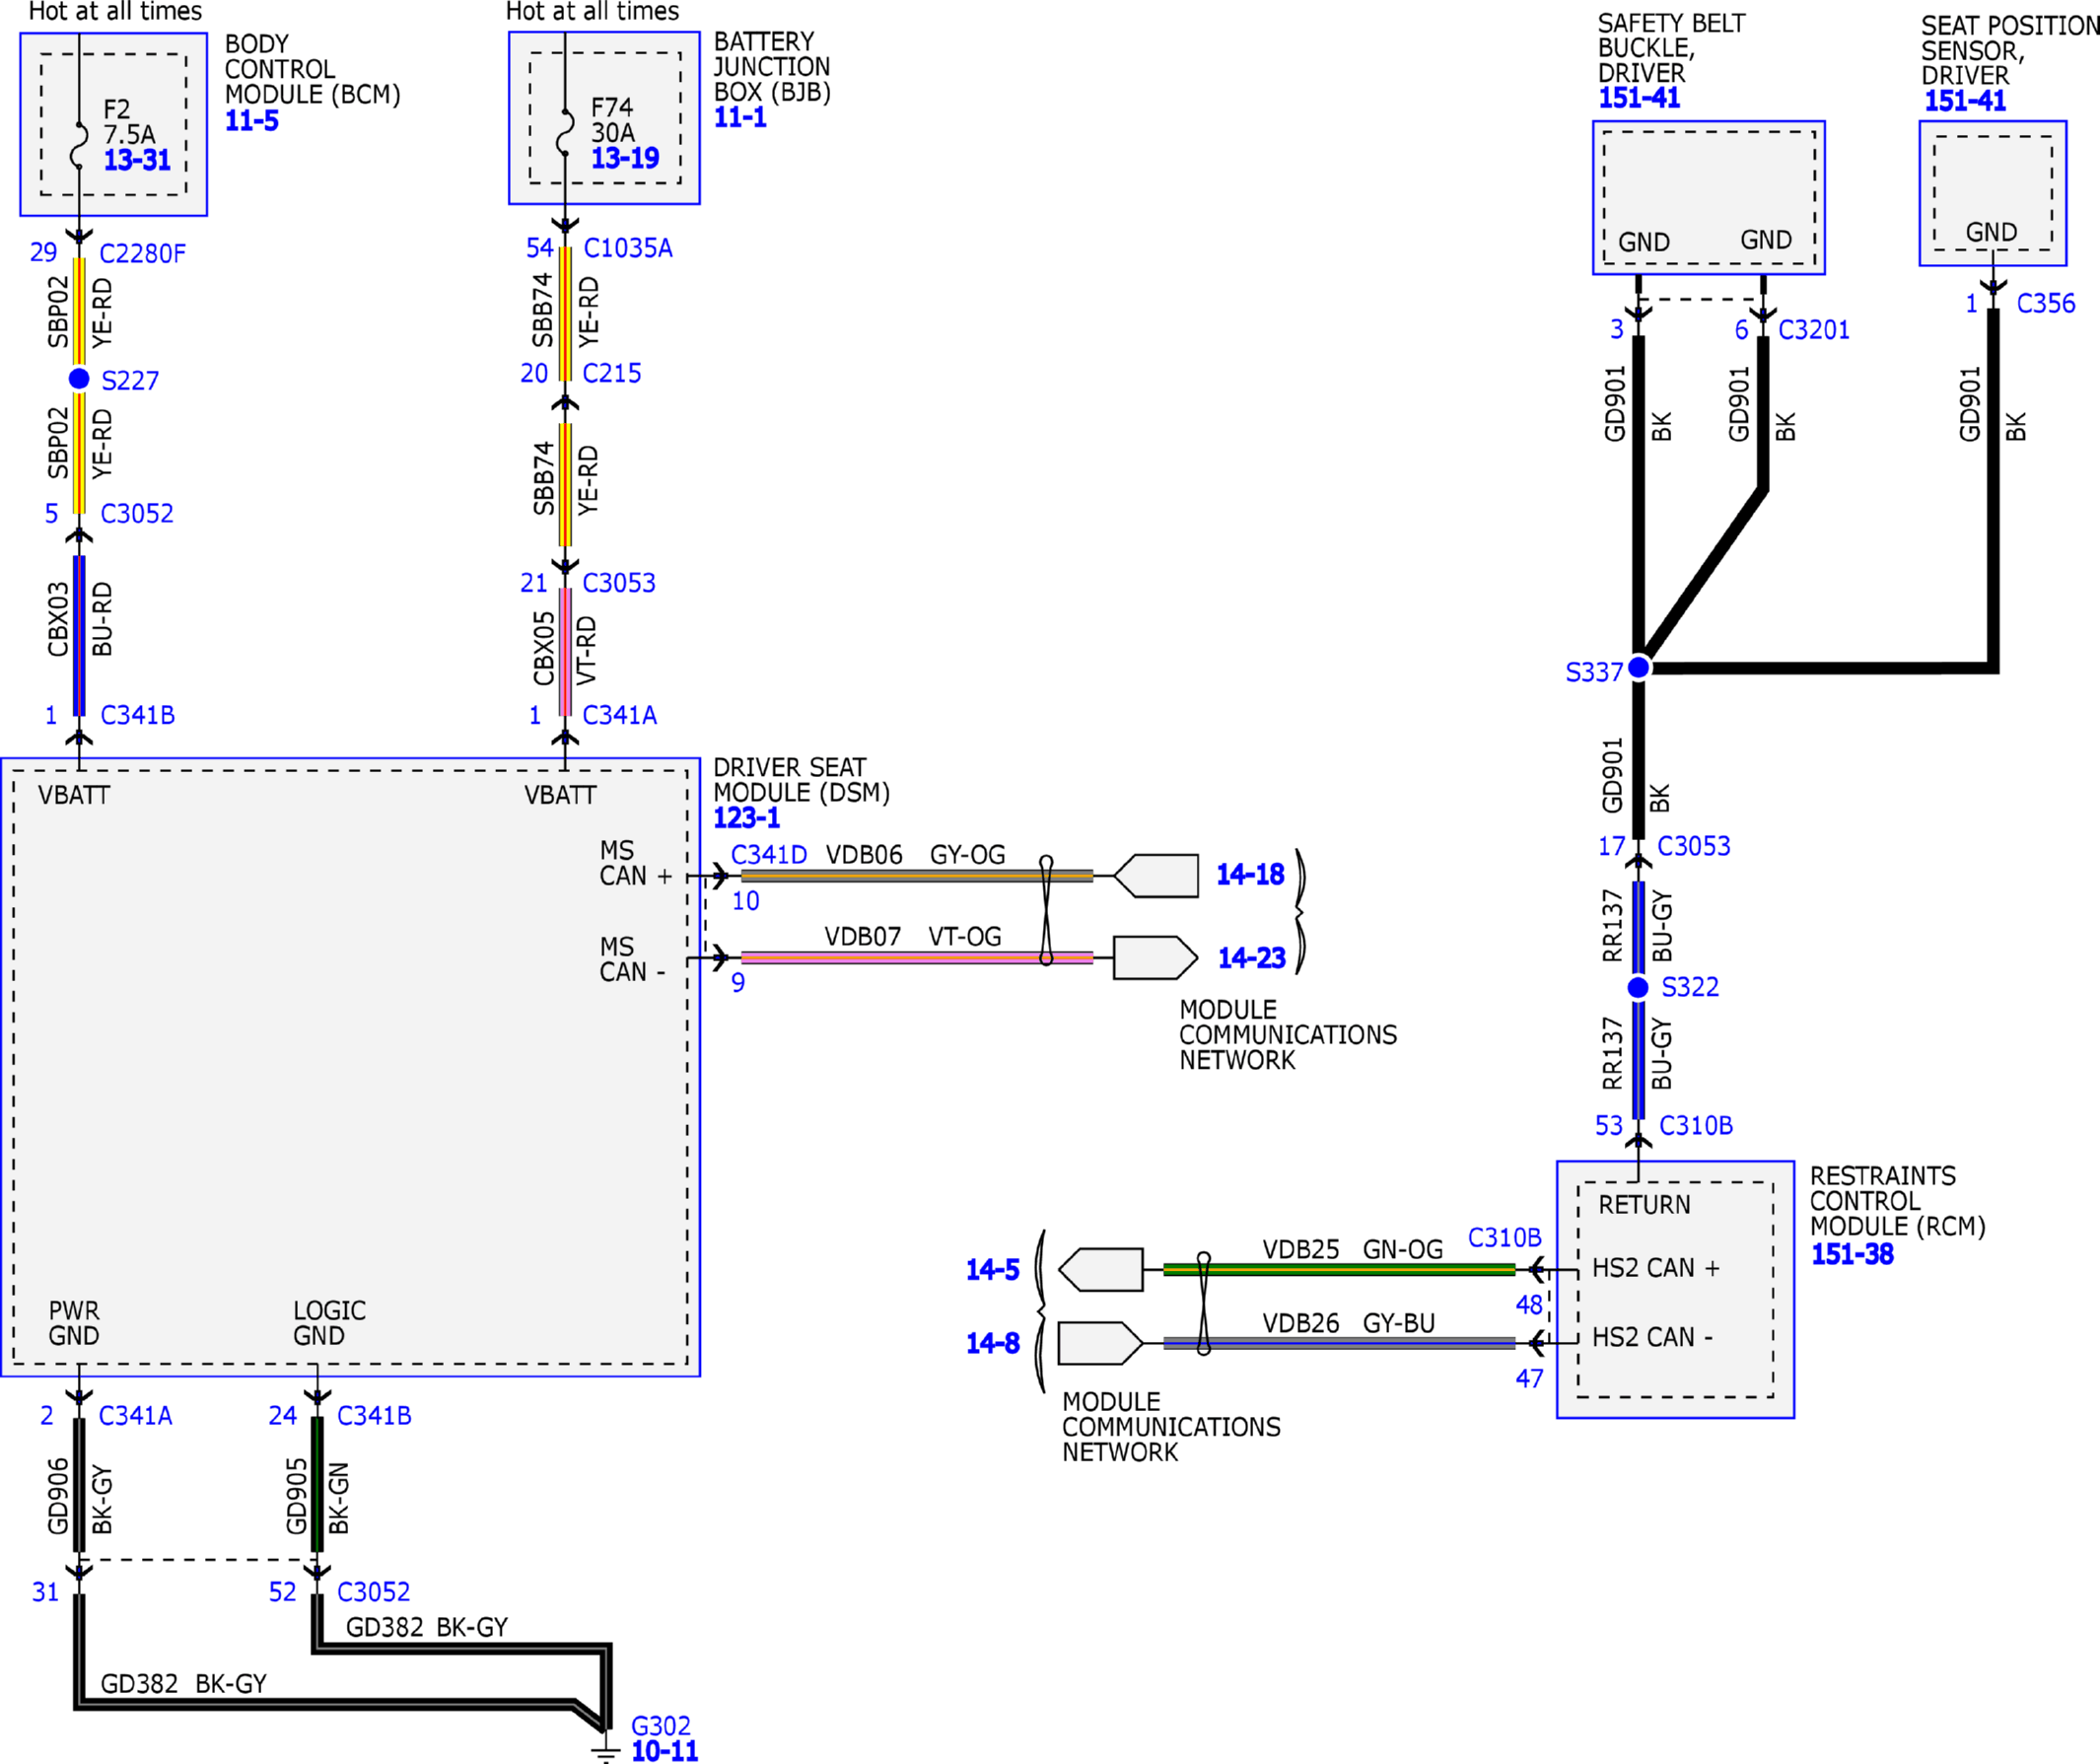Select C3053 label next to pin 21
The width and height of the screenshot is (2100, 1764).
pos(619,583)
